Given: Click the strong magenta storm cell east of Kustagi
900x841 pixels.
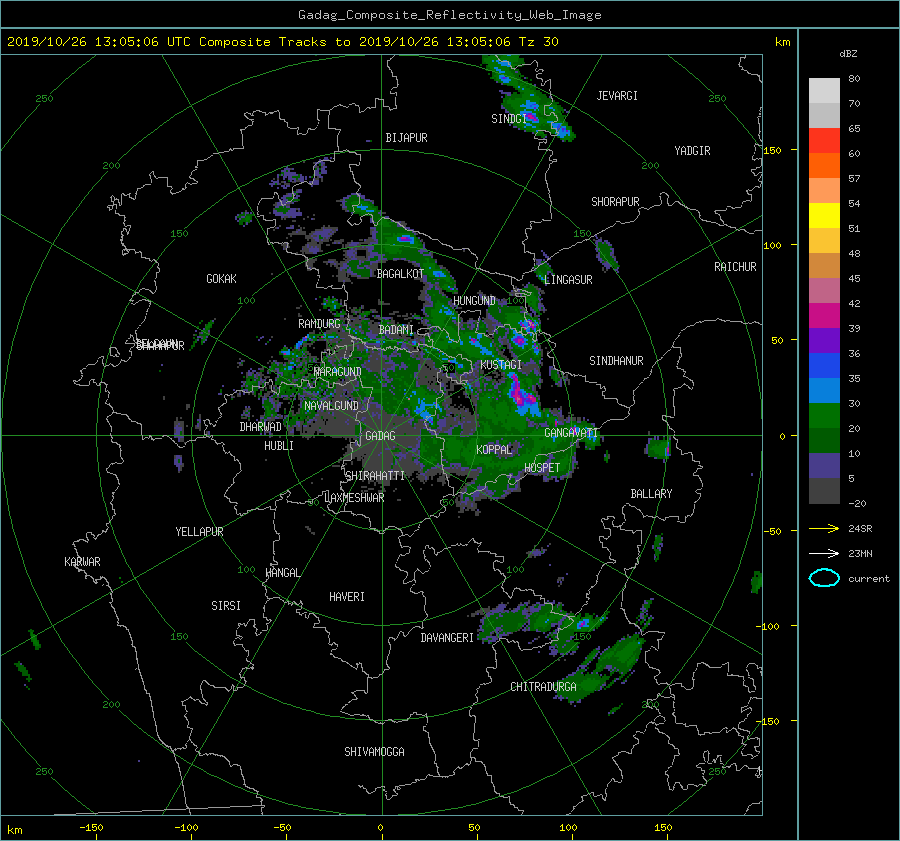Looking at the screenshot, I should [522, 394].
